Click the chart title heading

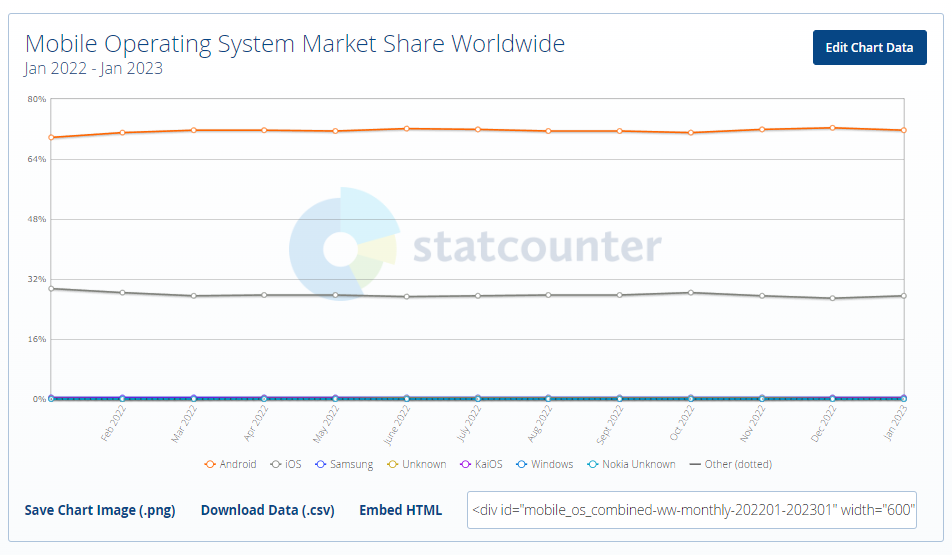pyautogui.click(x=295, y=44)
